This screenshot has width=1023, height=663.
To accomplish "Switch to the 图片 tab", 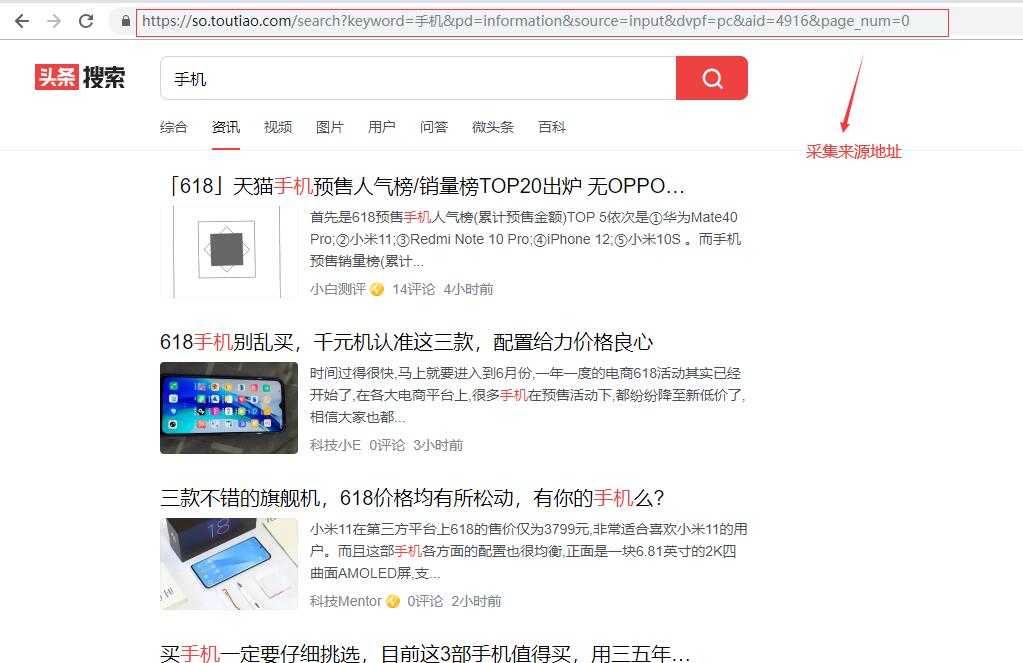I will (x=329, y=127).
